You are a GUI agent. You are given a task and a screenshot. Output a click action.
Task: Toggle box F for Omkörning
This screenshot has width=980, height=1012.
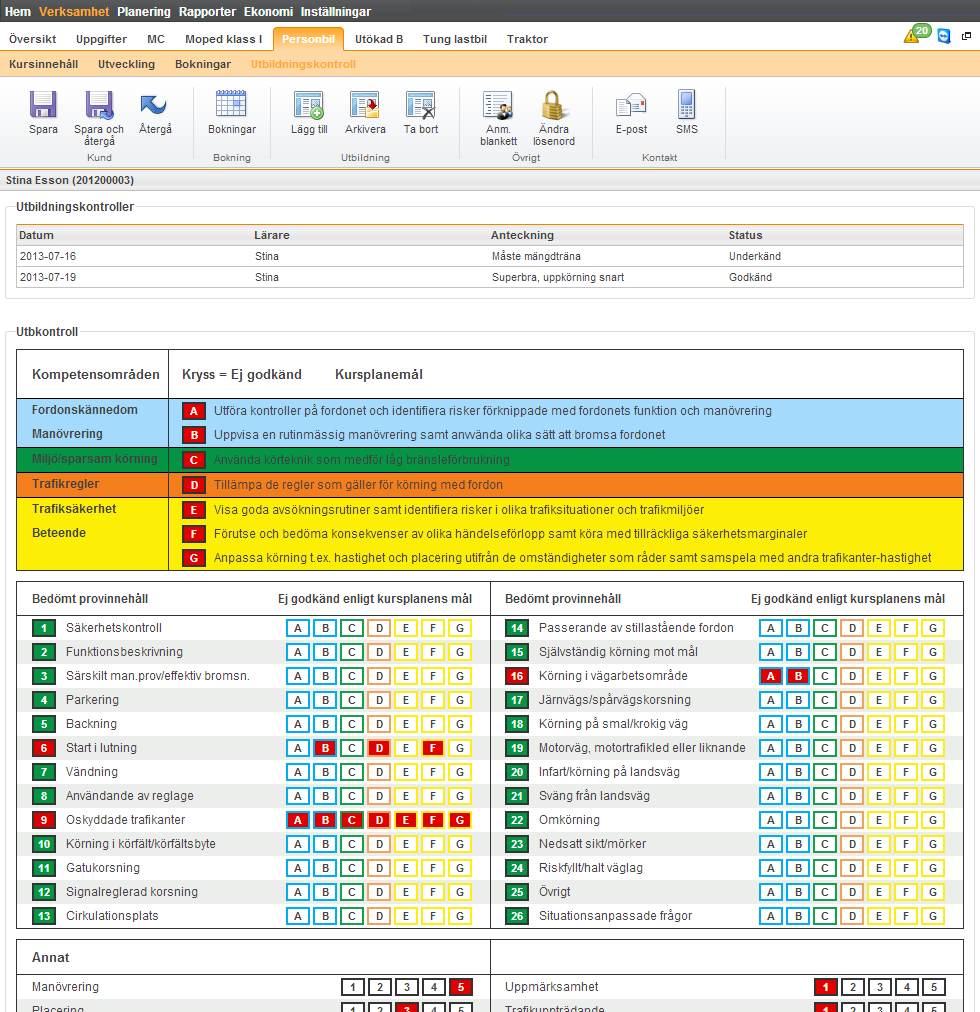coord(906,820)
